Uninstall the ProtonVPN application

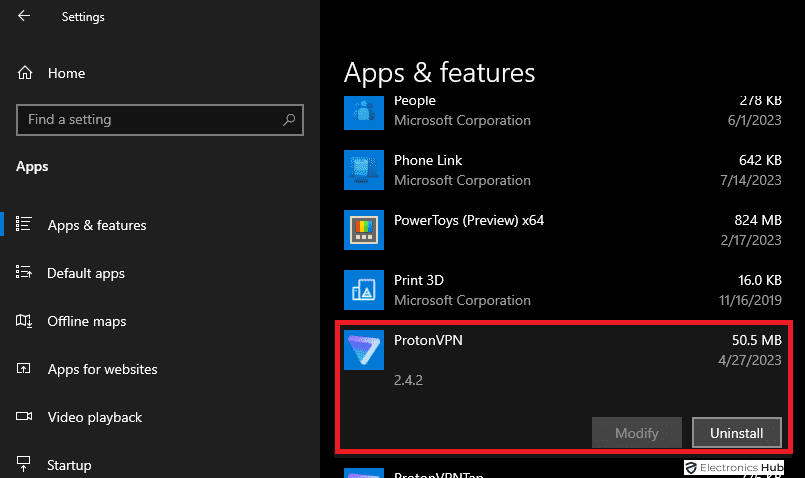point(736,433)
